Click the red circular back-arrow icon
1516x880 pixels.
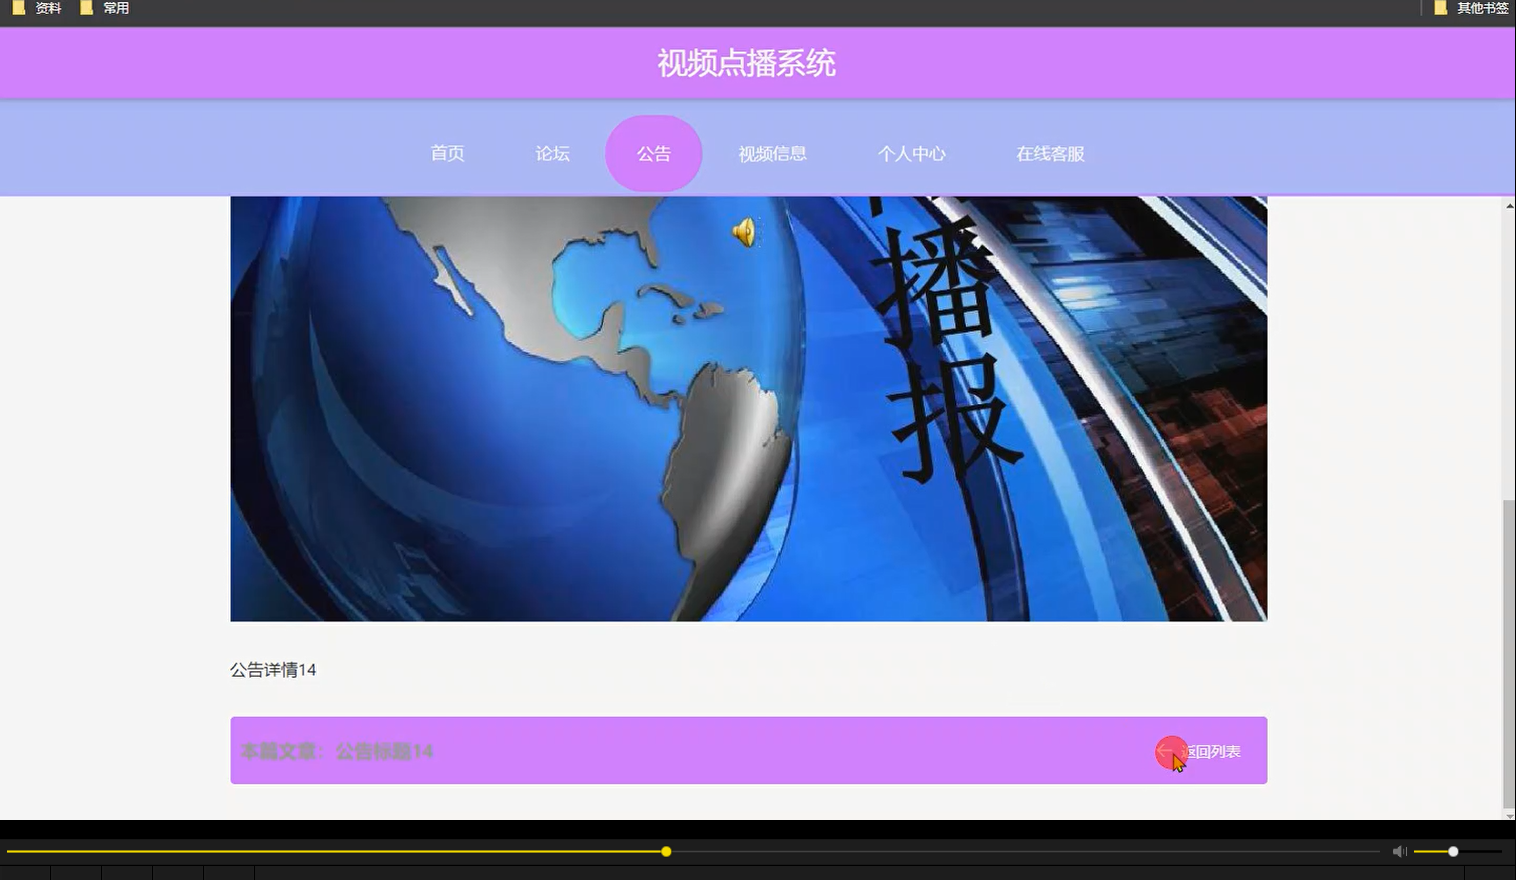point(1170,751)
